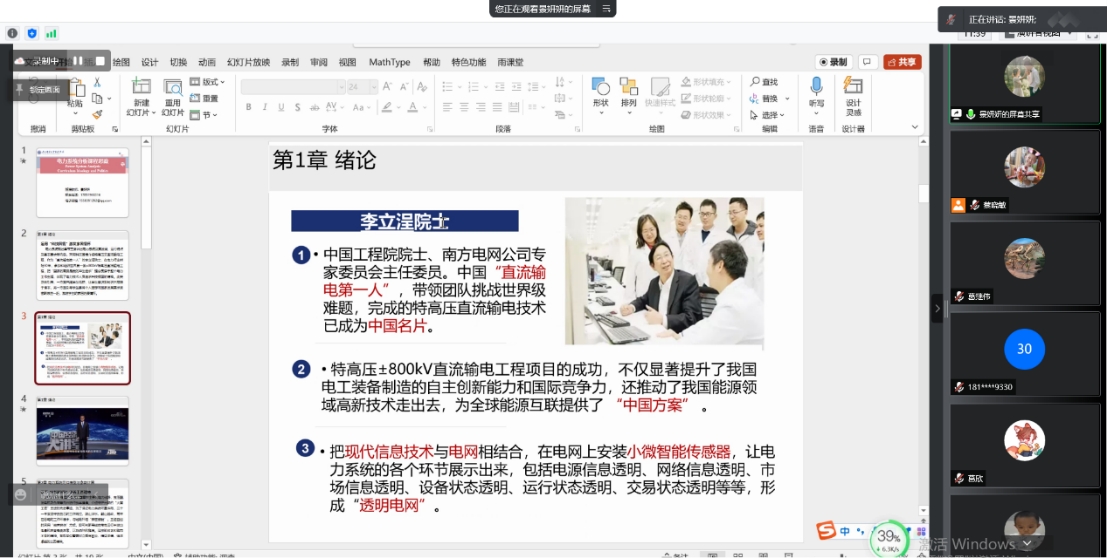The width and height of the screenshot is (1108, 558).
Task: Select slide 2 thumbnail in the panel
Action: [x=83, y=265]
